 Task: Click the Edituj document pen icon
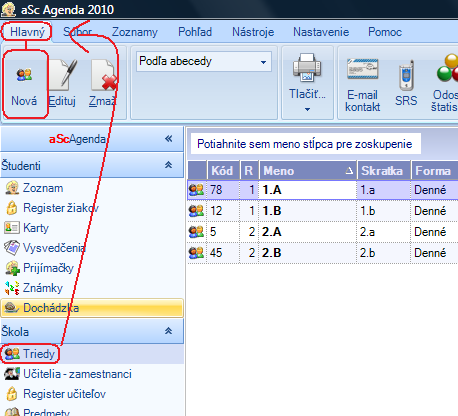pos(63,75)
